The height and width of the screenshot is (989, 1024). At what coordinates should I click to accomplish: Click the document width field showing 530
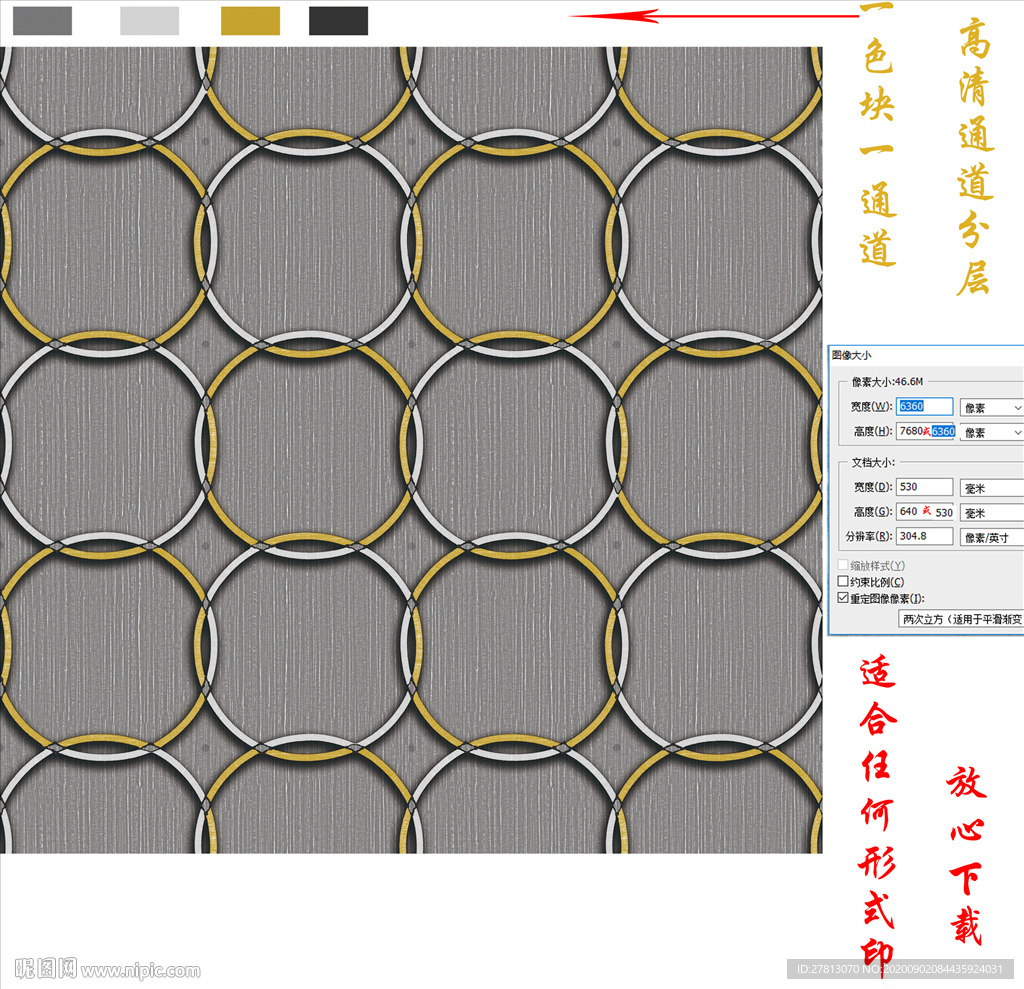coord(924,487)
